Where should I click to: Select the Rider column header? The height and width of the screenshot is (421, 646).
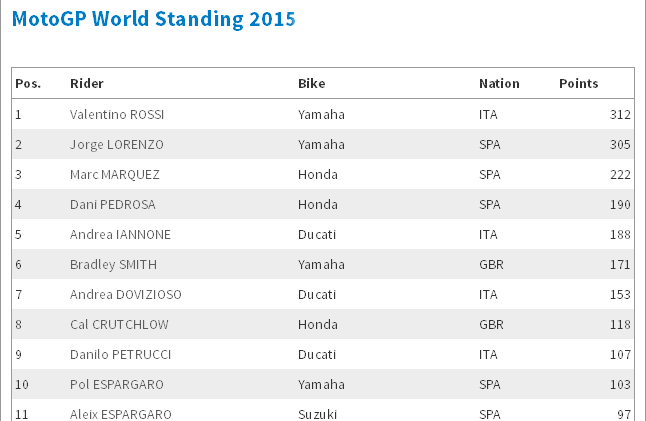tap(87, 84)
